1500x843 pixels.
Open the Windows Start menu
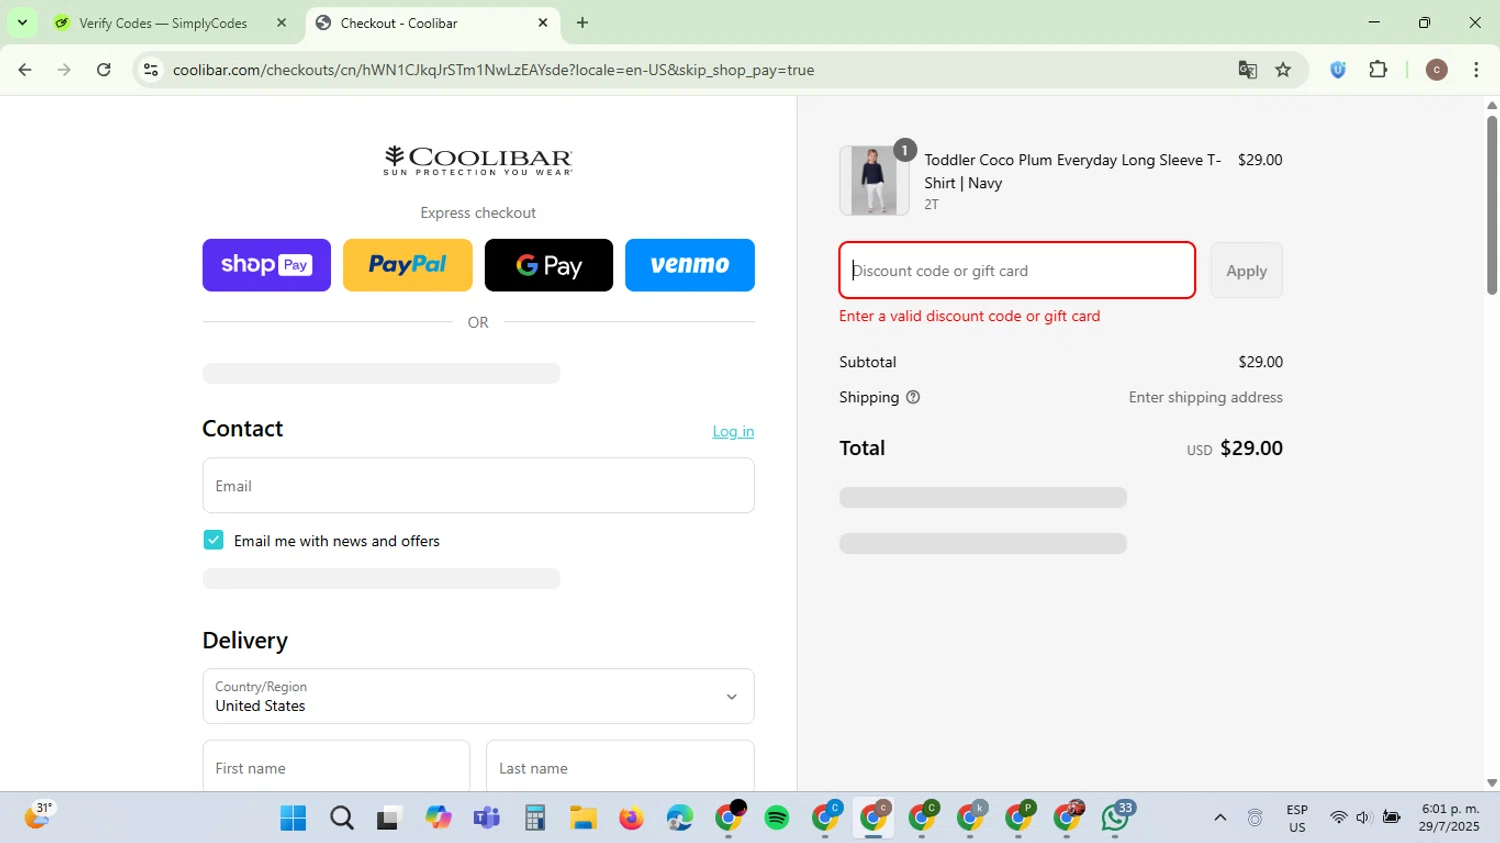[293, 818]
